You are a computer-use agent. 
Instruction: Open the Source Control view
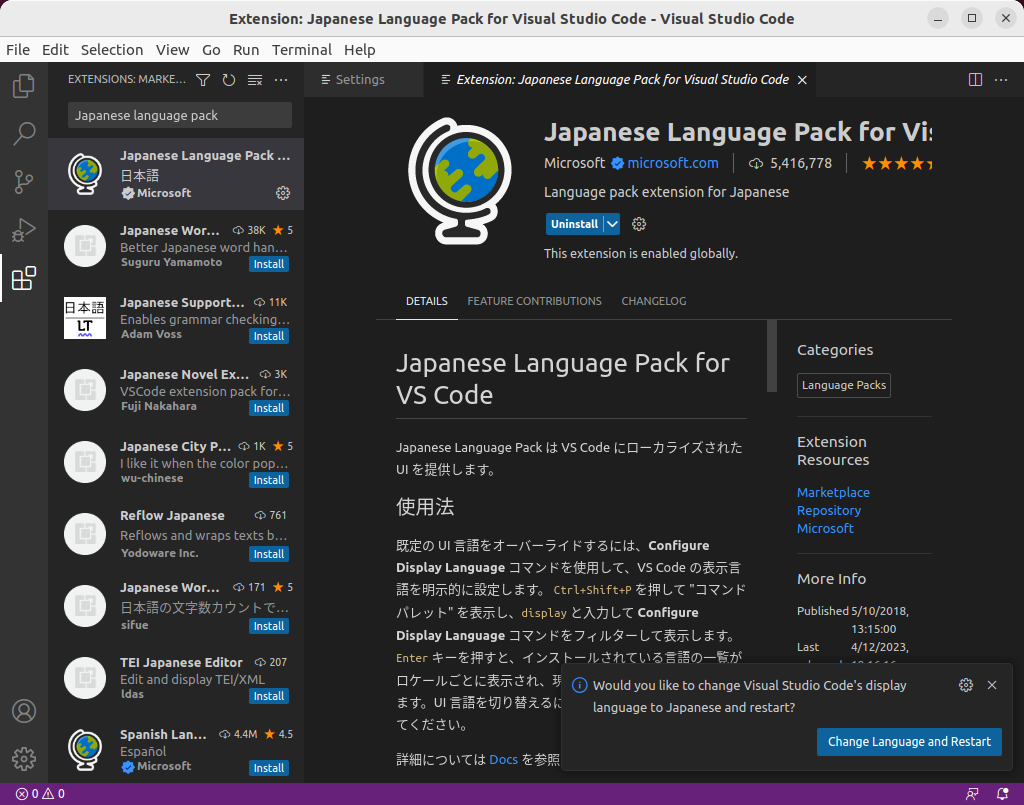[x=24, y=182]
